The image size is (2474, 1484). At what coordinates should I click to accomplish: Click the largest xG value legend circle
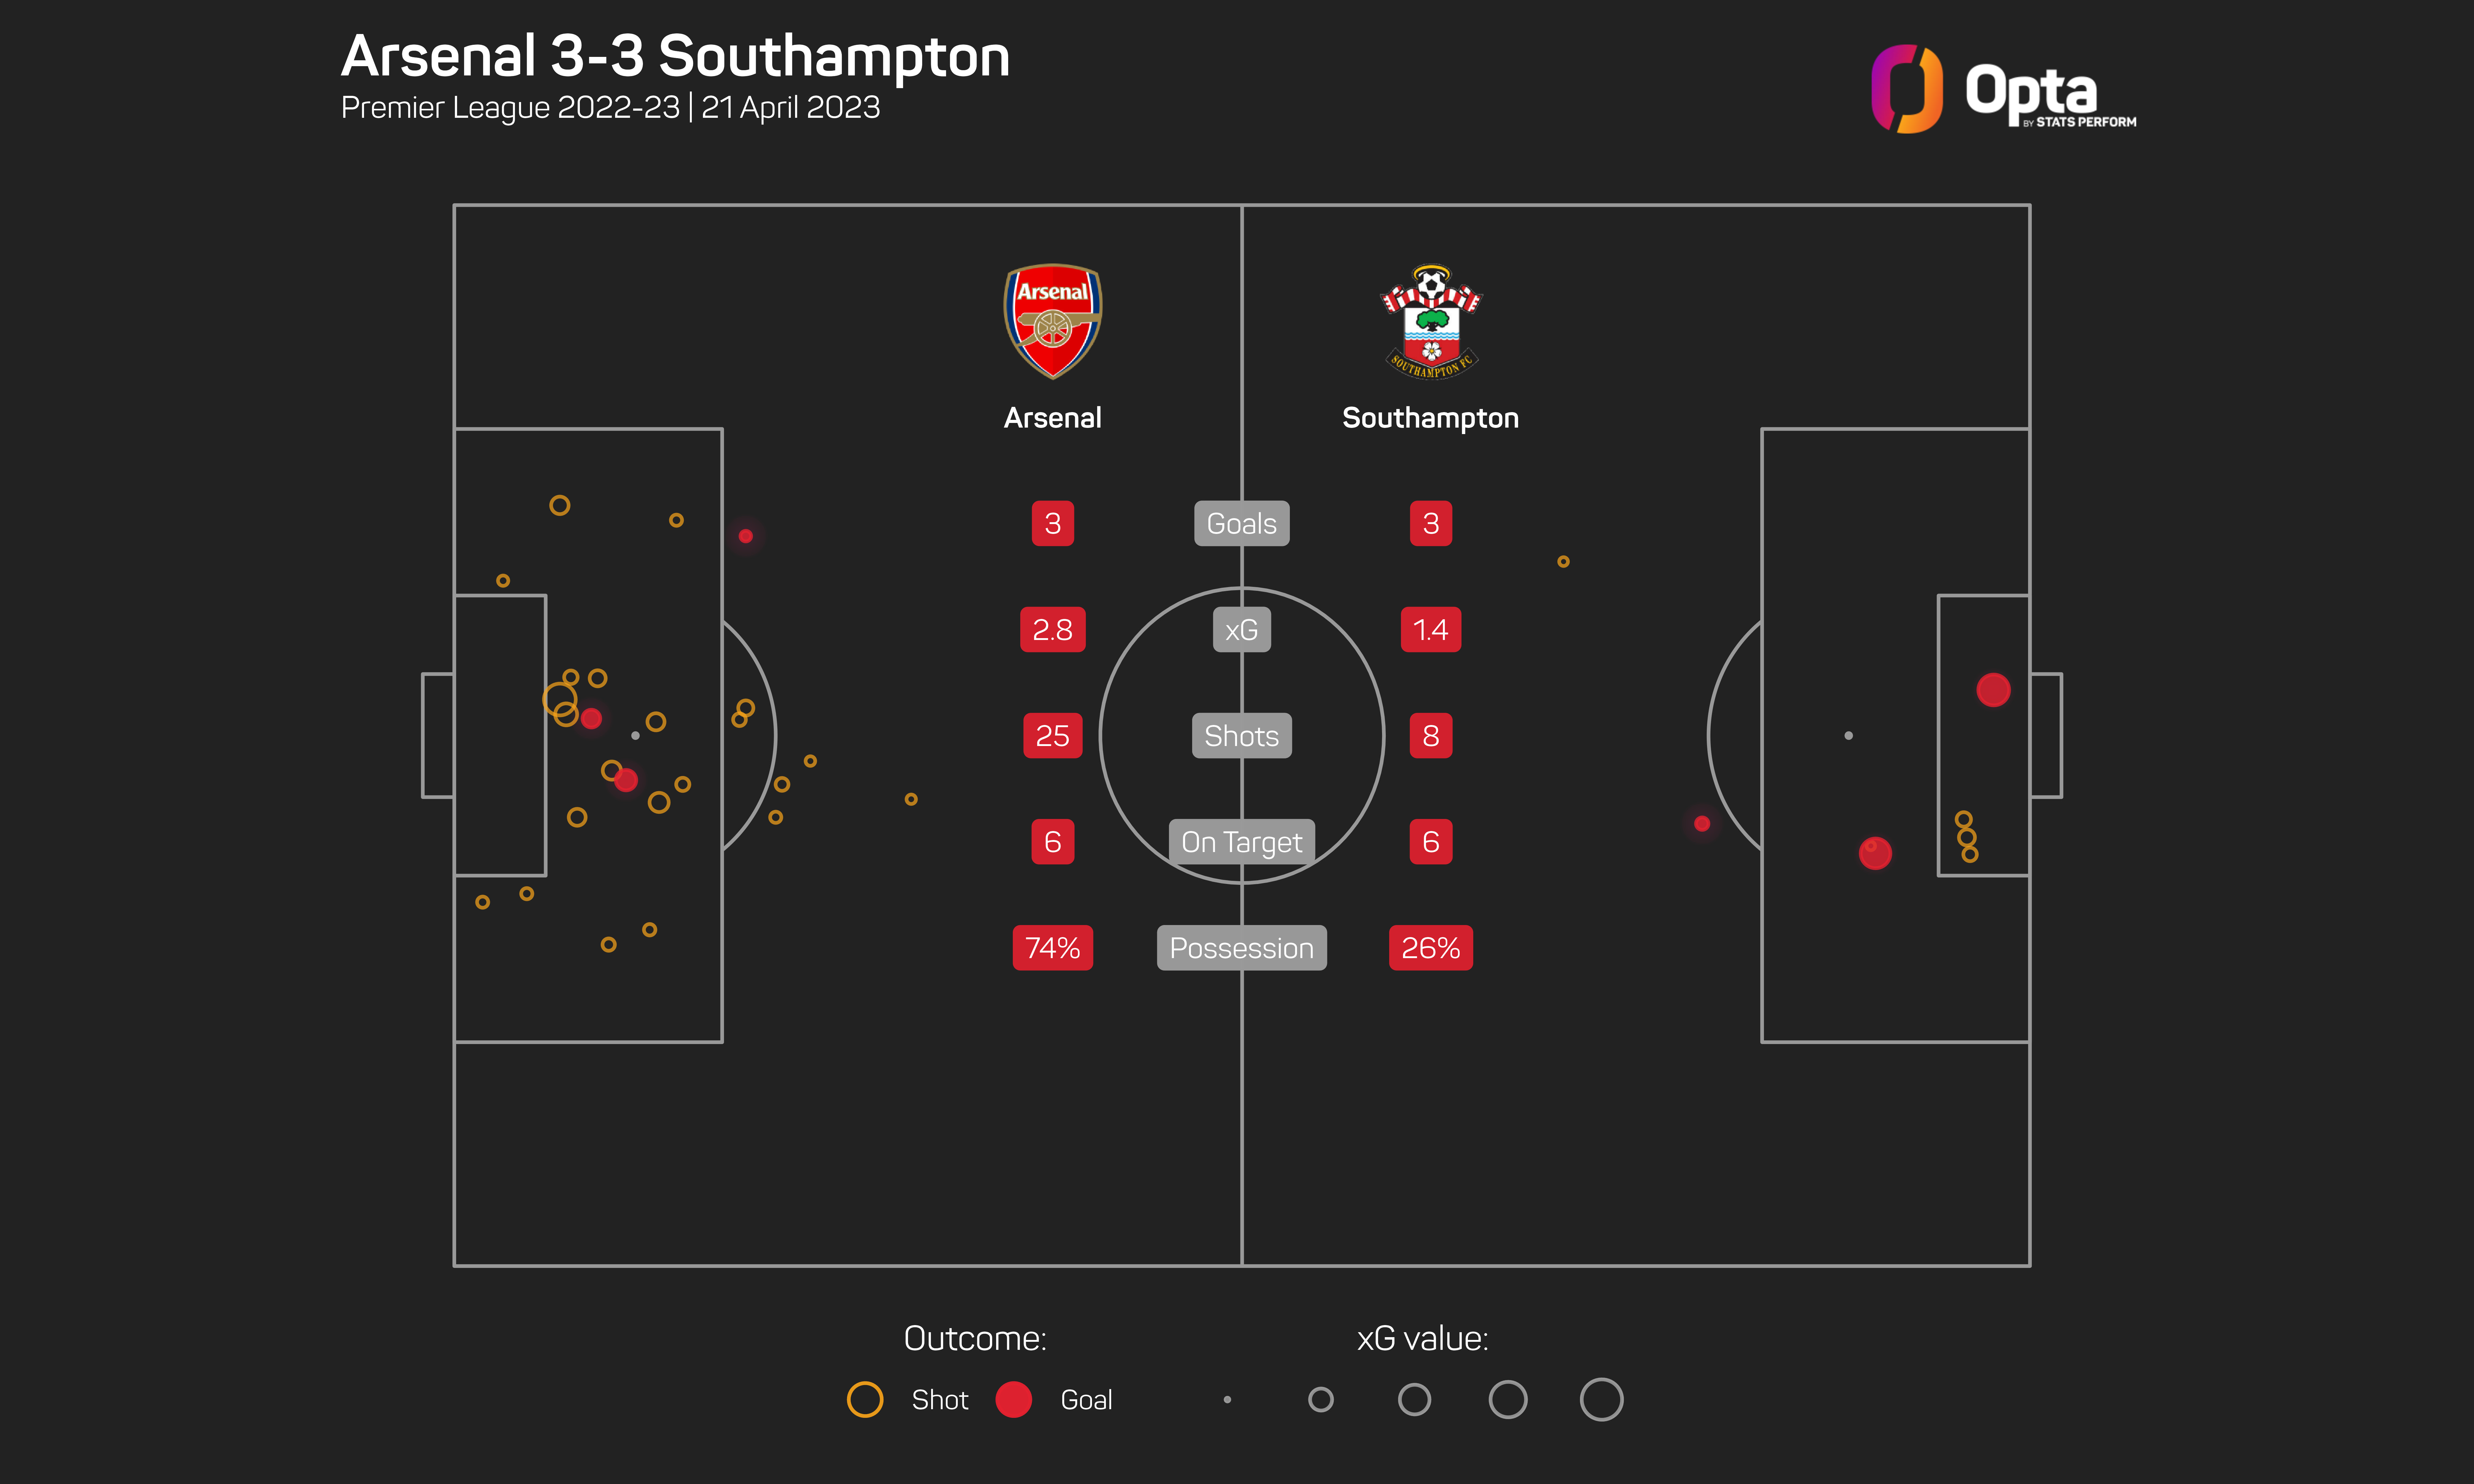pyautogui.click(x=1601, y=1399)
